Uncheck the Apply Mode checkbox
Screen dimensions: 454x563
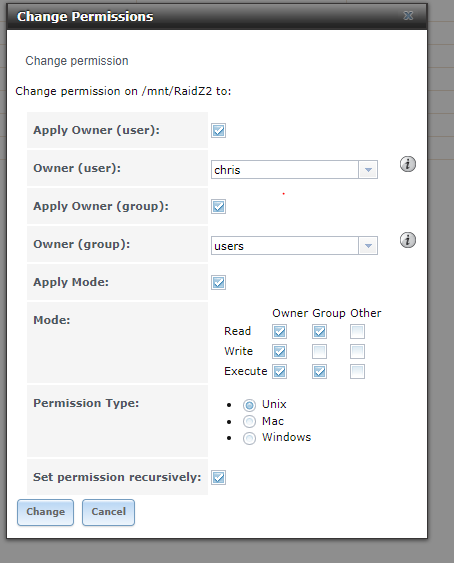click(218, 282)
